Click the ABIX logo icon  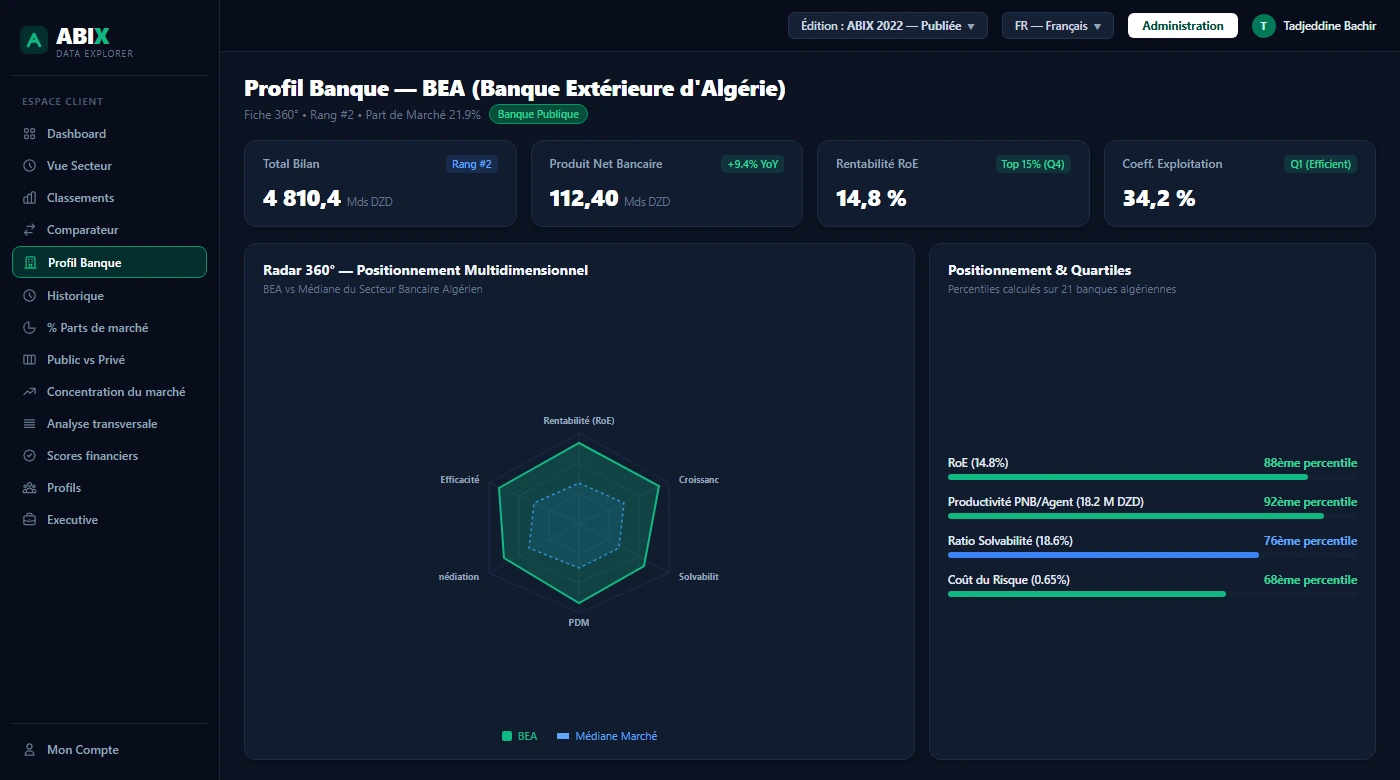tap(34, 40)
